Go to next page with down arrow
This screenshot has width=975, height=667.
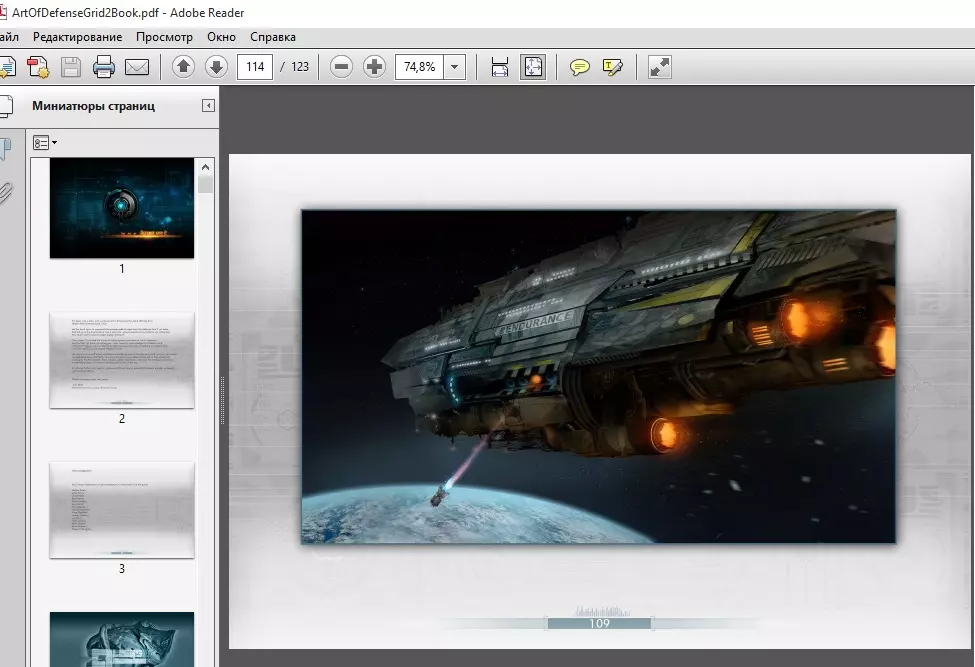coord(216,67)
